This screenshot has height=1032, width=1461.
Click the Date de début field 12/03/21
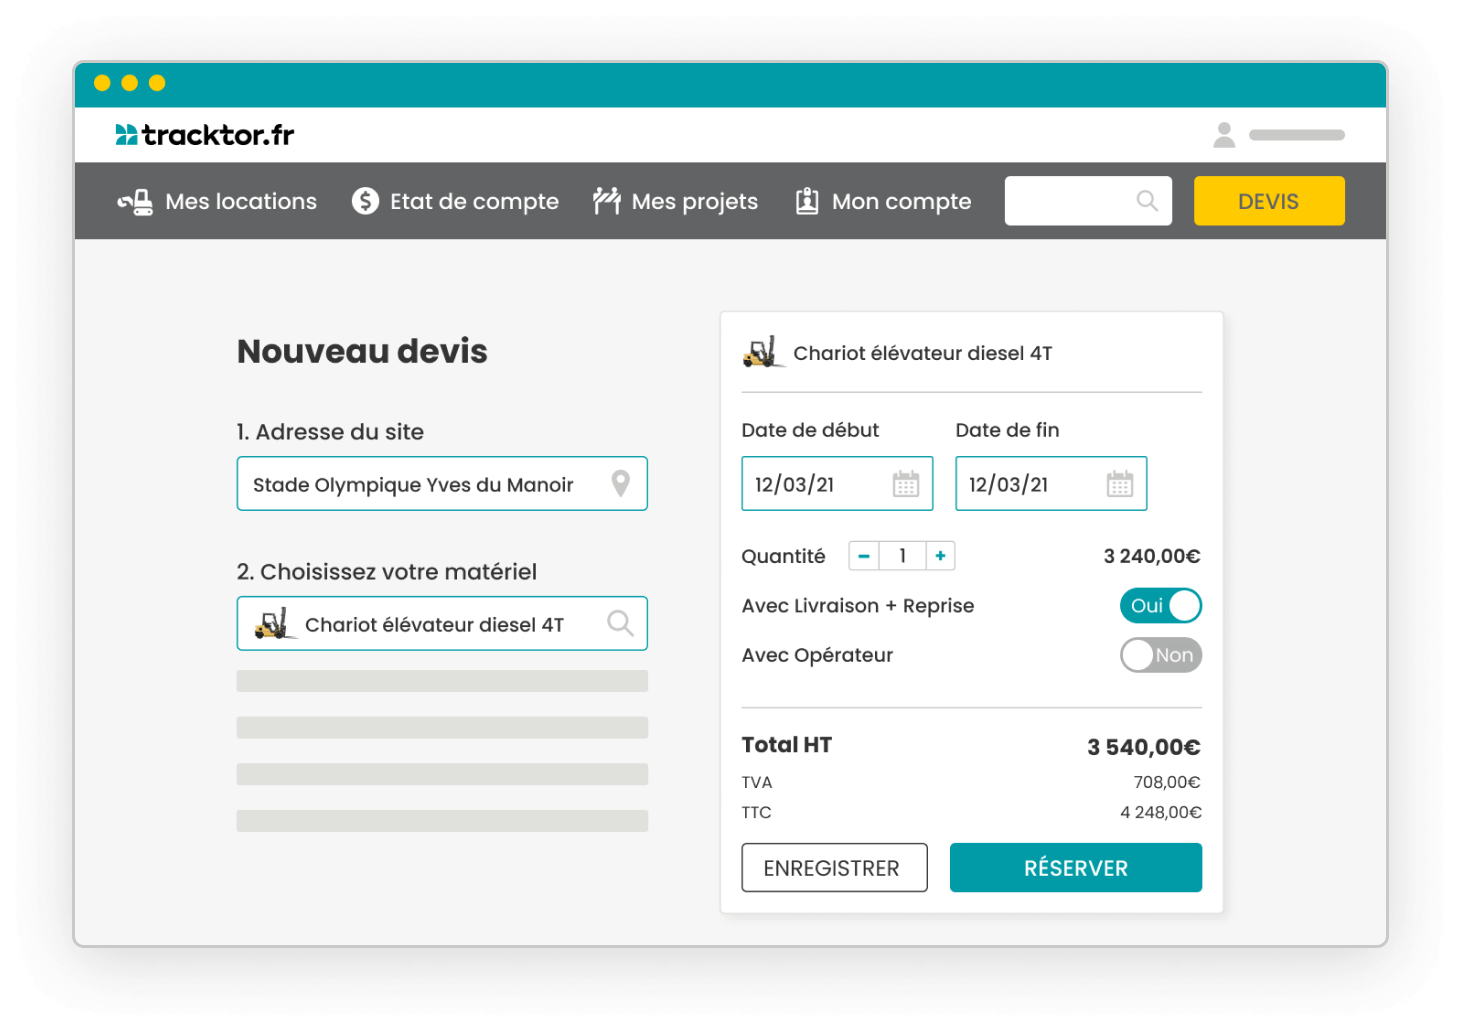[x=837, y=484]
